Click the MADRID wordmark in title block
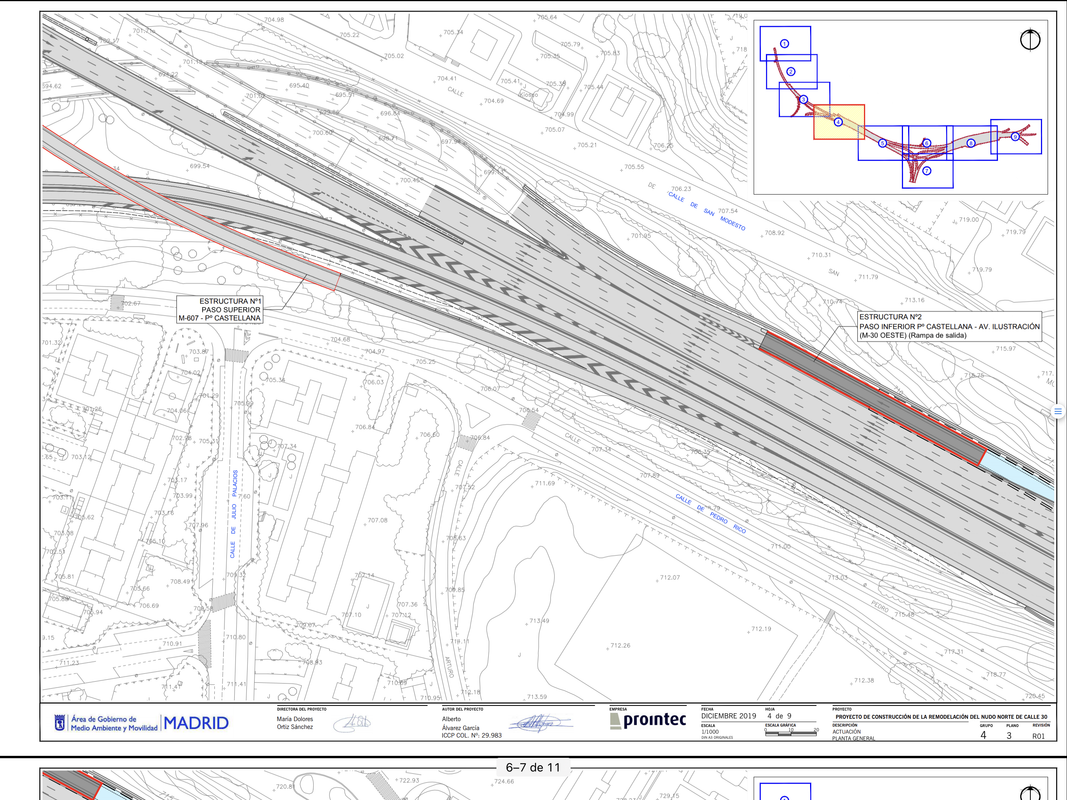This screenshot has height=800, width=1067. tap(196, 723)
